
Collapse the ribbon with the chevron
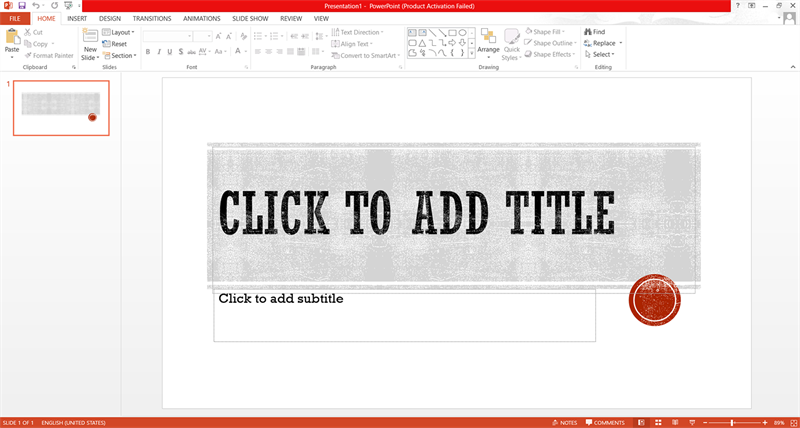click(792, 67)
